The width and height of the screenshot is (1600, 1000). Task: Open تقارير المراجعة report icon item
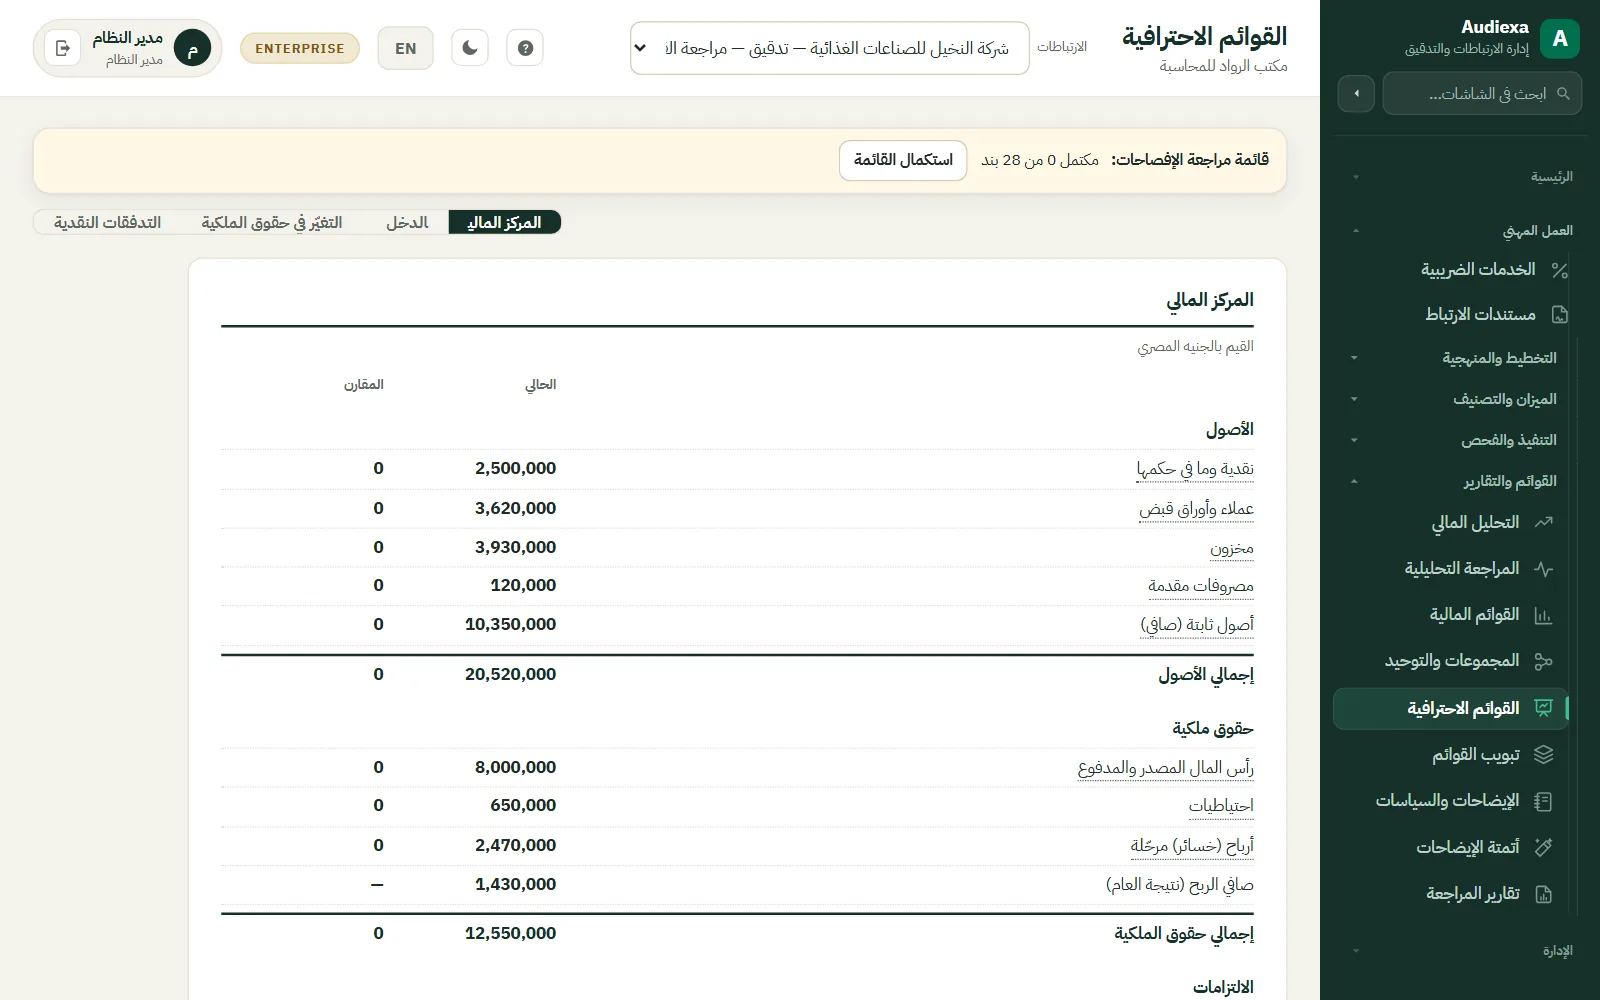(1452, 894)
